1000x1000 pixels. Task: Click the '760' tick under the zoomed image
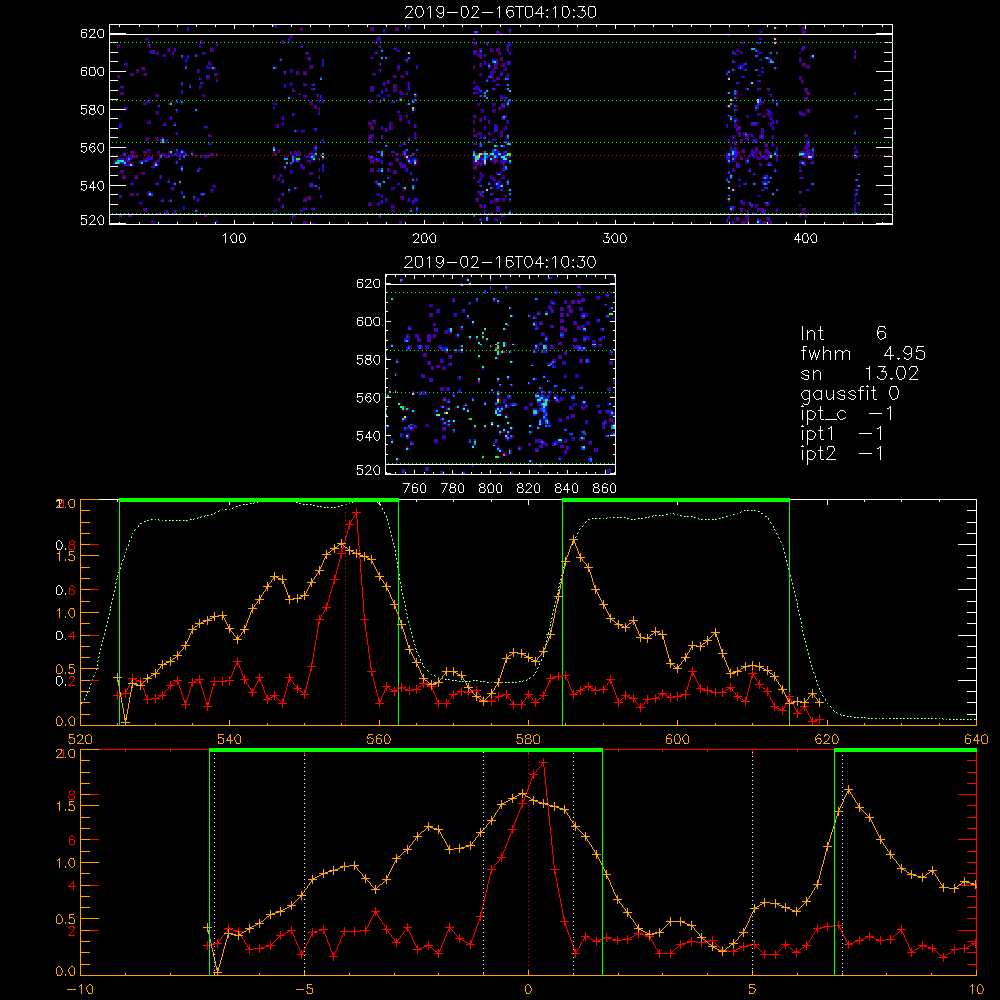[x=415, y=489]
